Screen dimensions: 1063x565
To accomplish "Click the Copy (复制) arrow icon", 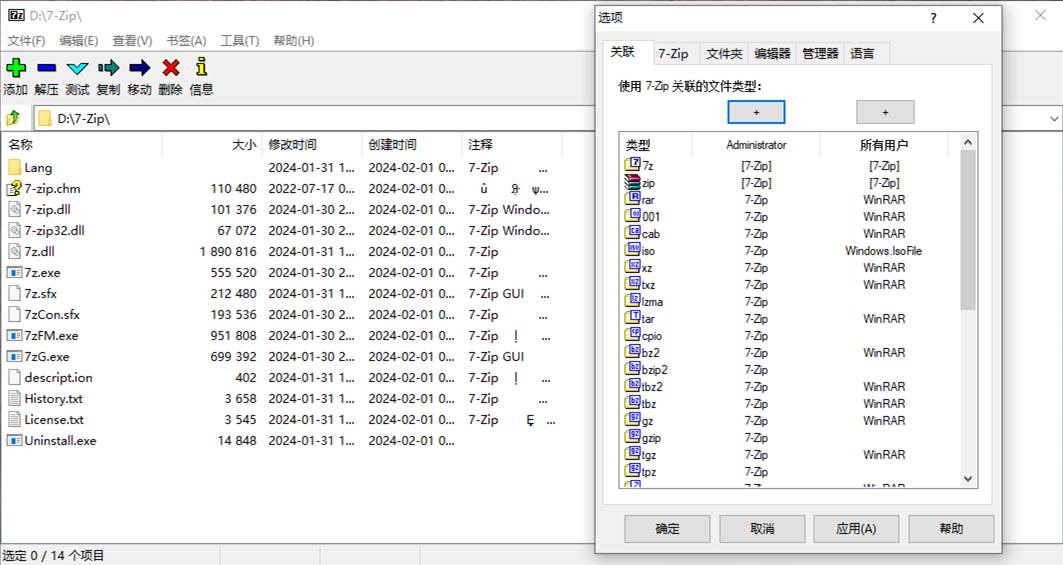I will click(108, 67).
